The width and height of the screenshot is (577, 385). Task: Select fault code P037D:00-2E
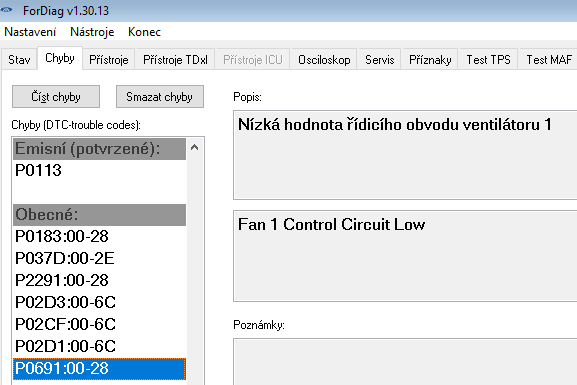coord(99,258)
